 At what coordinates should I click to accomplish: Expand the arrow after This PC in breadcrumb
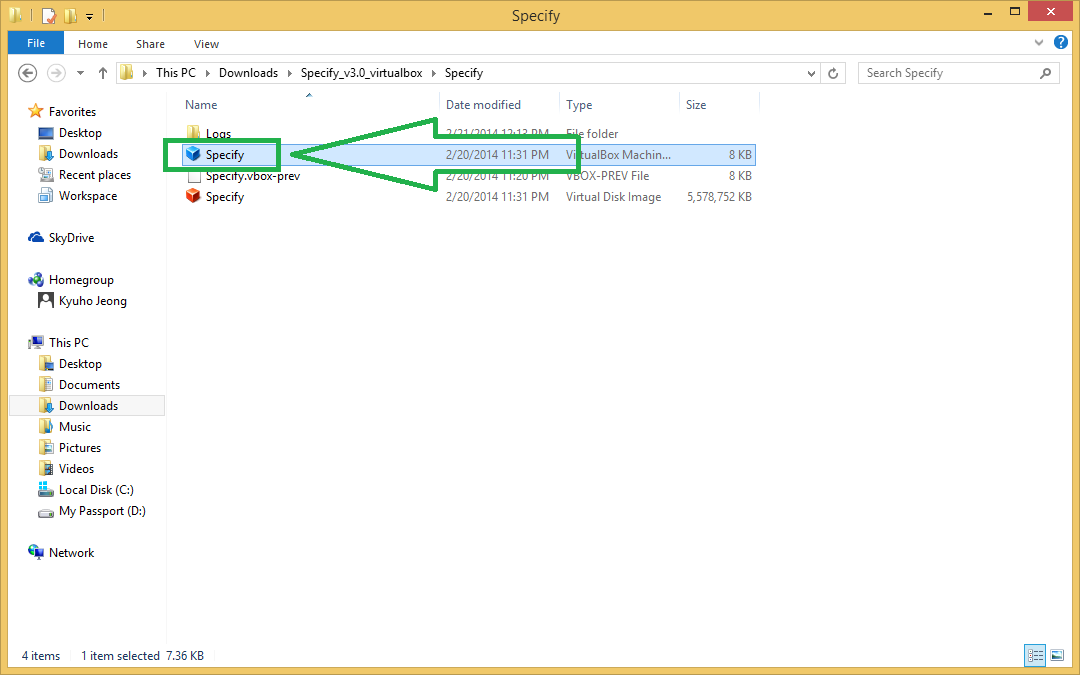(207, 73)
